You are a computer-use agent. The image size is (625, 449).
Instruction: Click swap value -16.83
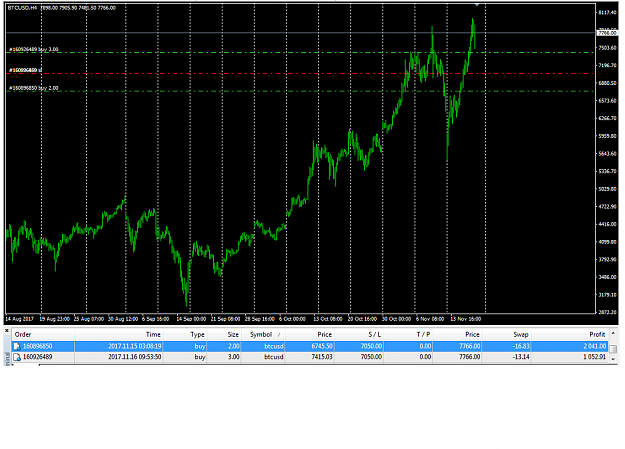coord(521,346)
